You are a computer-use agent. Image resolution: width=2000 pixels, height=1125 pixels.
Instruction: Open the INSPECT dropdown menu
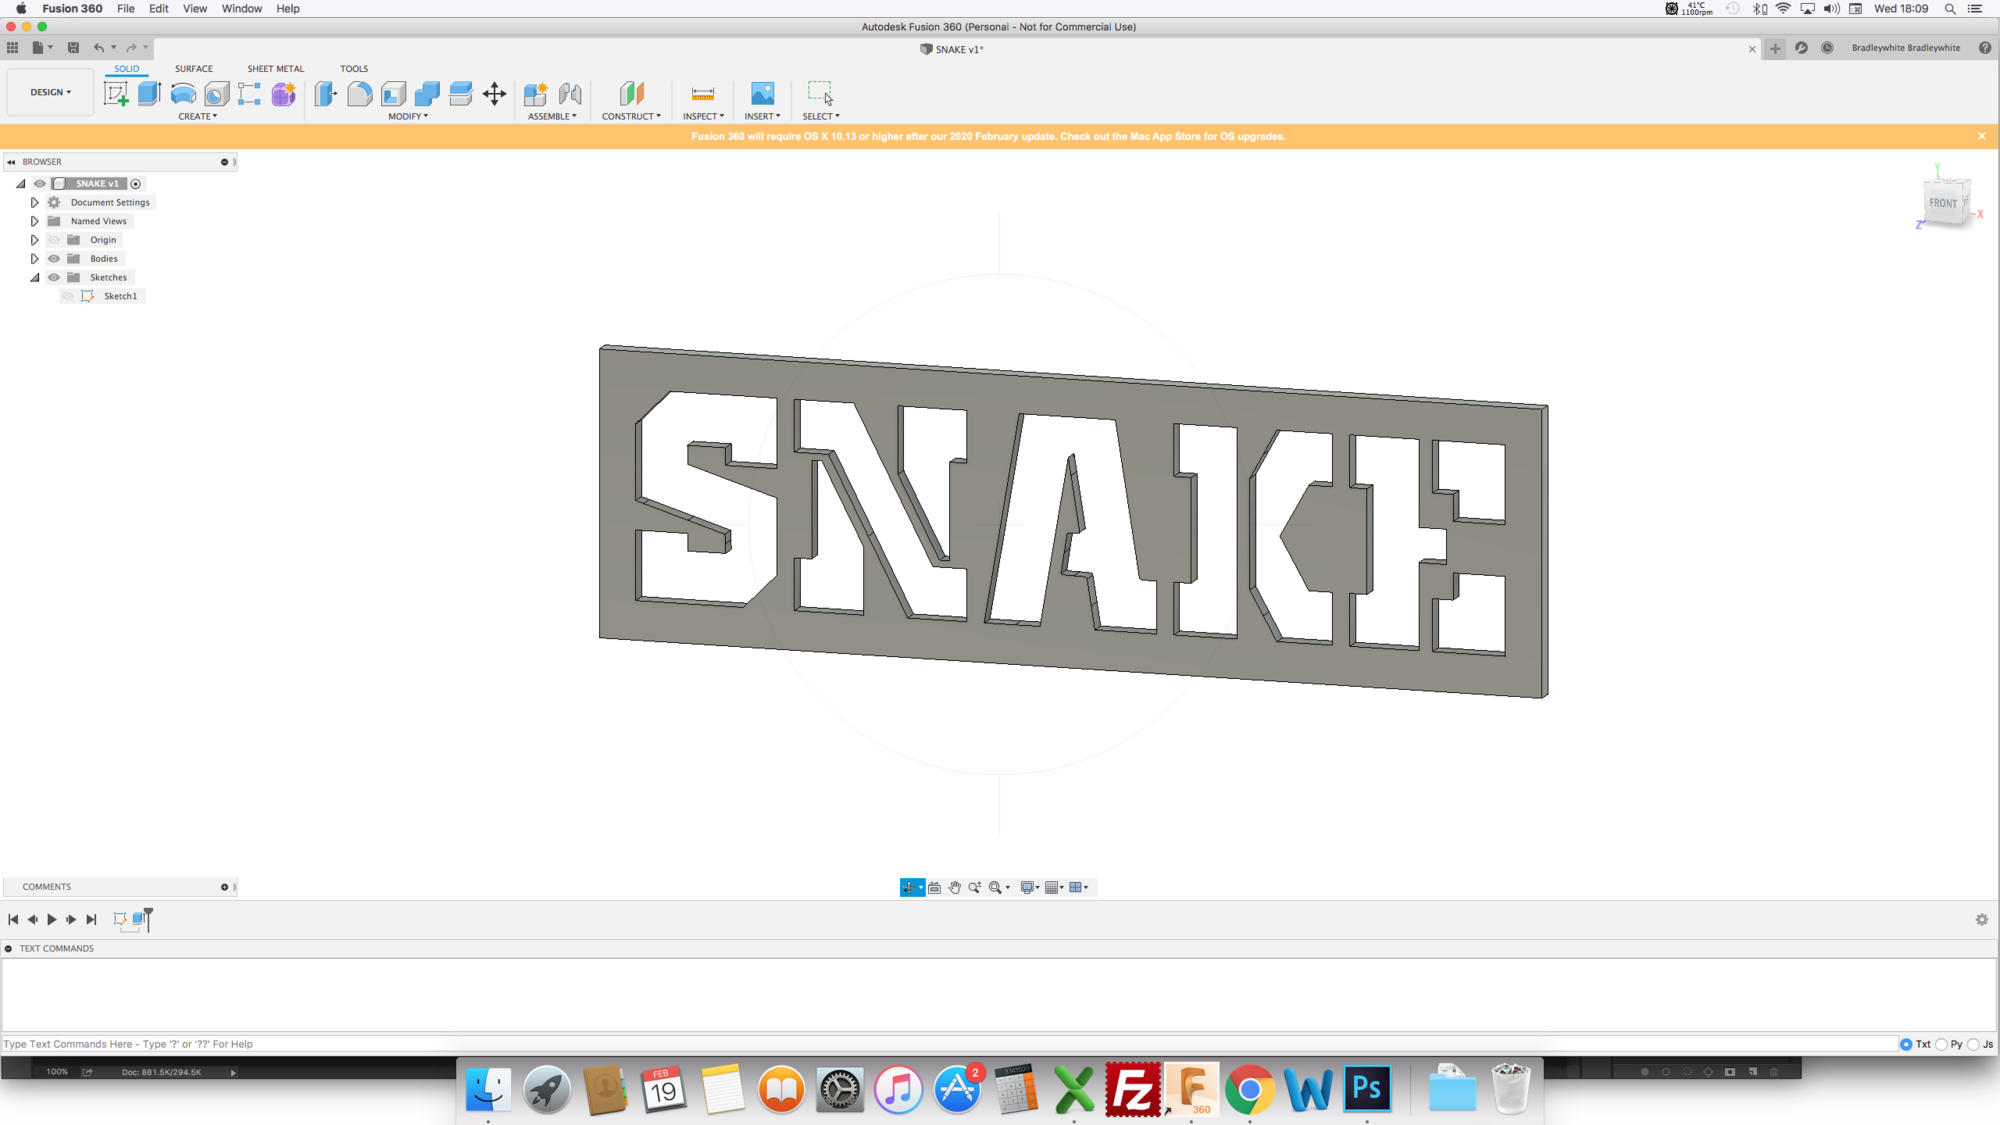click(x=703, y=117)
